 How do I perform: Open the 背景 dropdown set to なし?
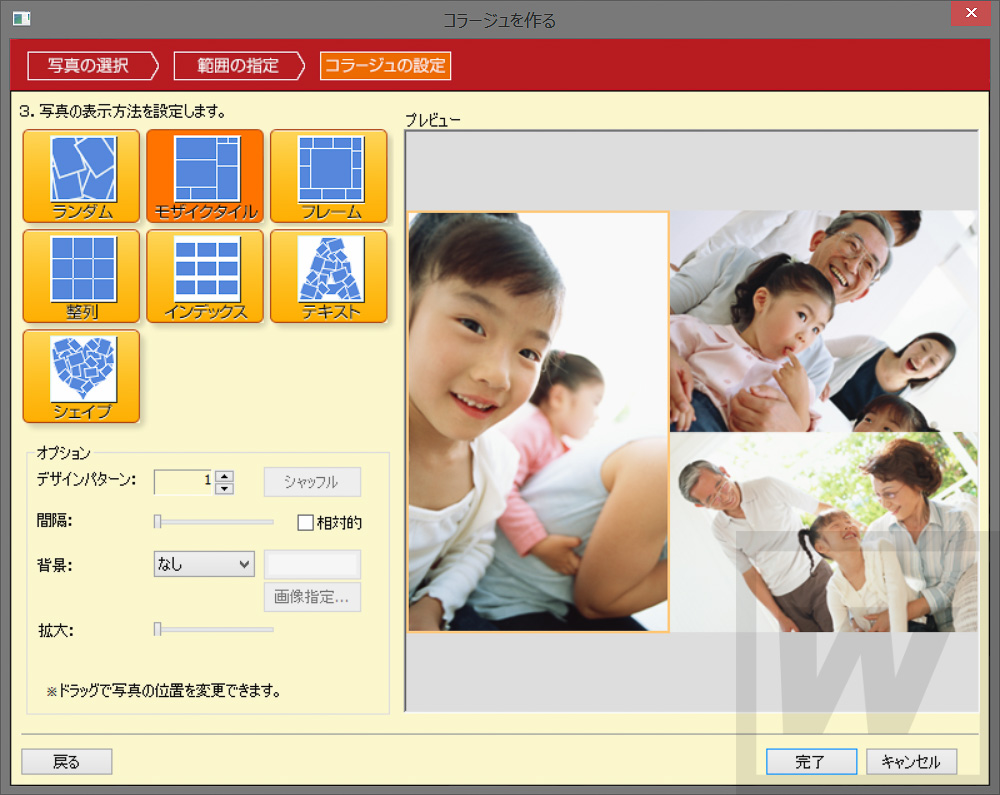[x=204, y=564]
